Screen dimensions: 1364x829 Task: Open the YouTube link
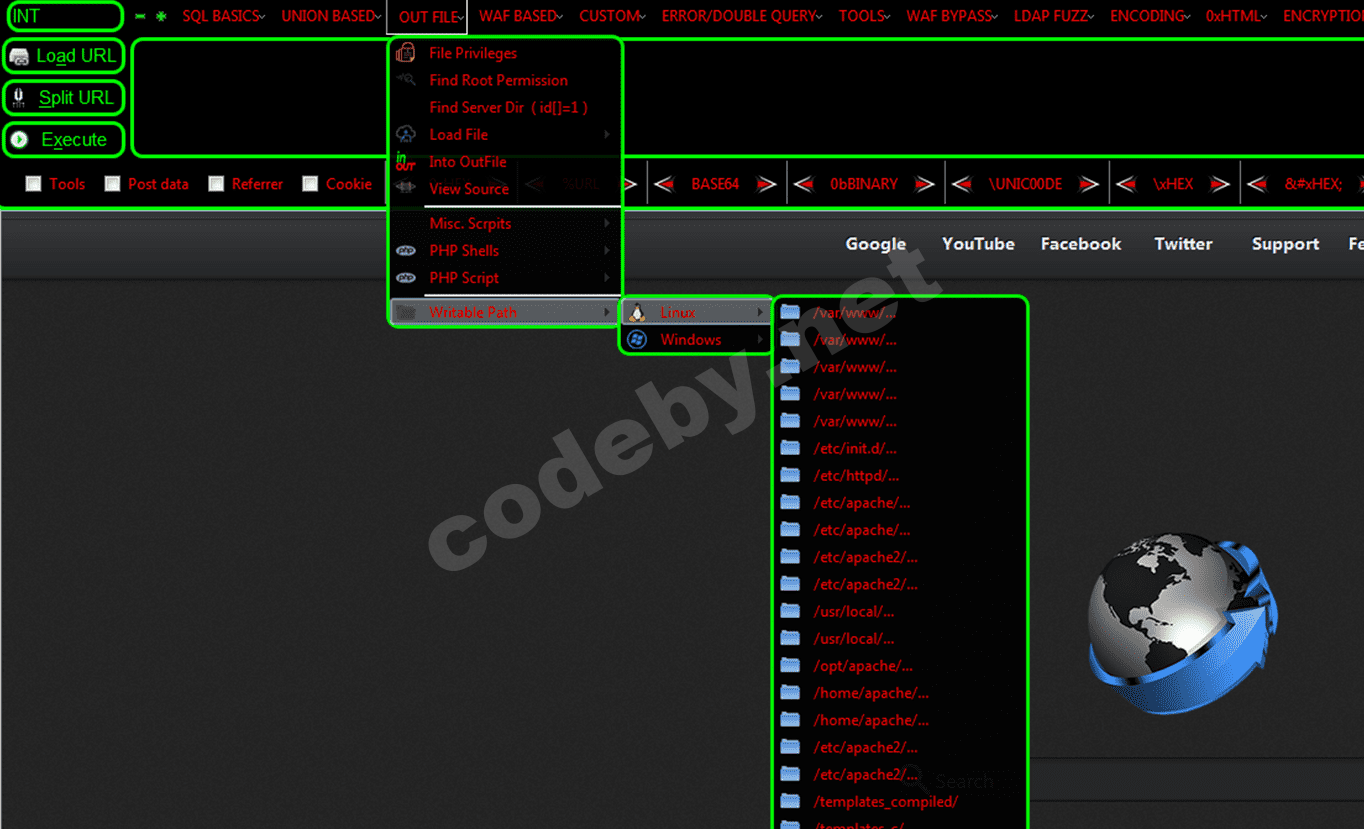[978, 244]
